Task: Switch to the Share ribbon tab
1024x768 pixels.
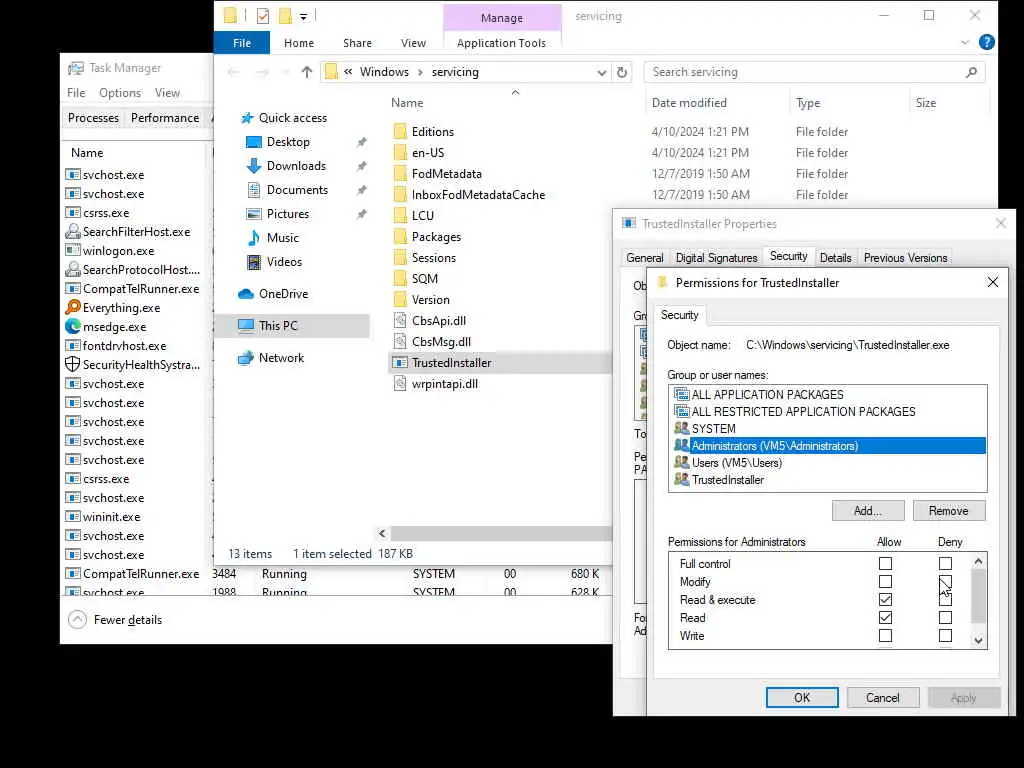Action: (357, 43)
